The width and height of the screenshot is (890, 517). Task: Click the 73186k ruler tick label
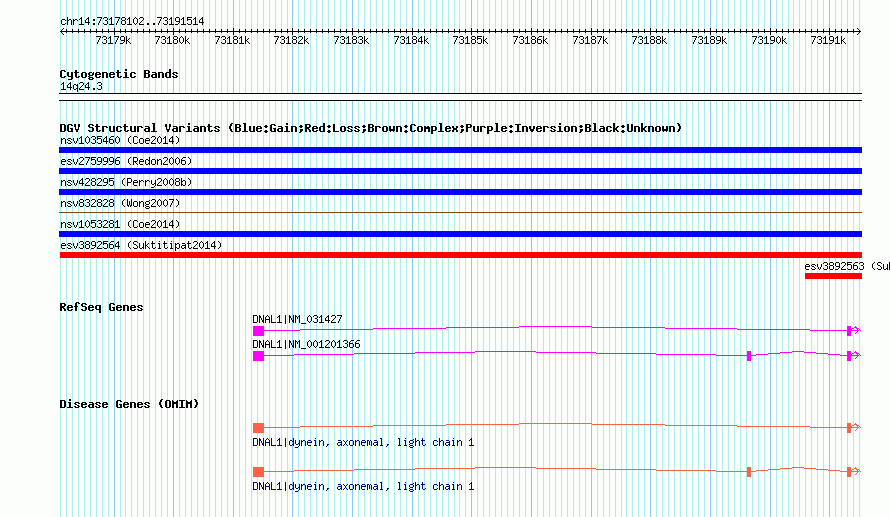pyautogui.click(x=530, y=40)
